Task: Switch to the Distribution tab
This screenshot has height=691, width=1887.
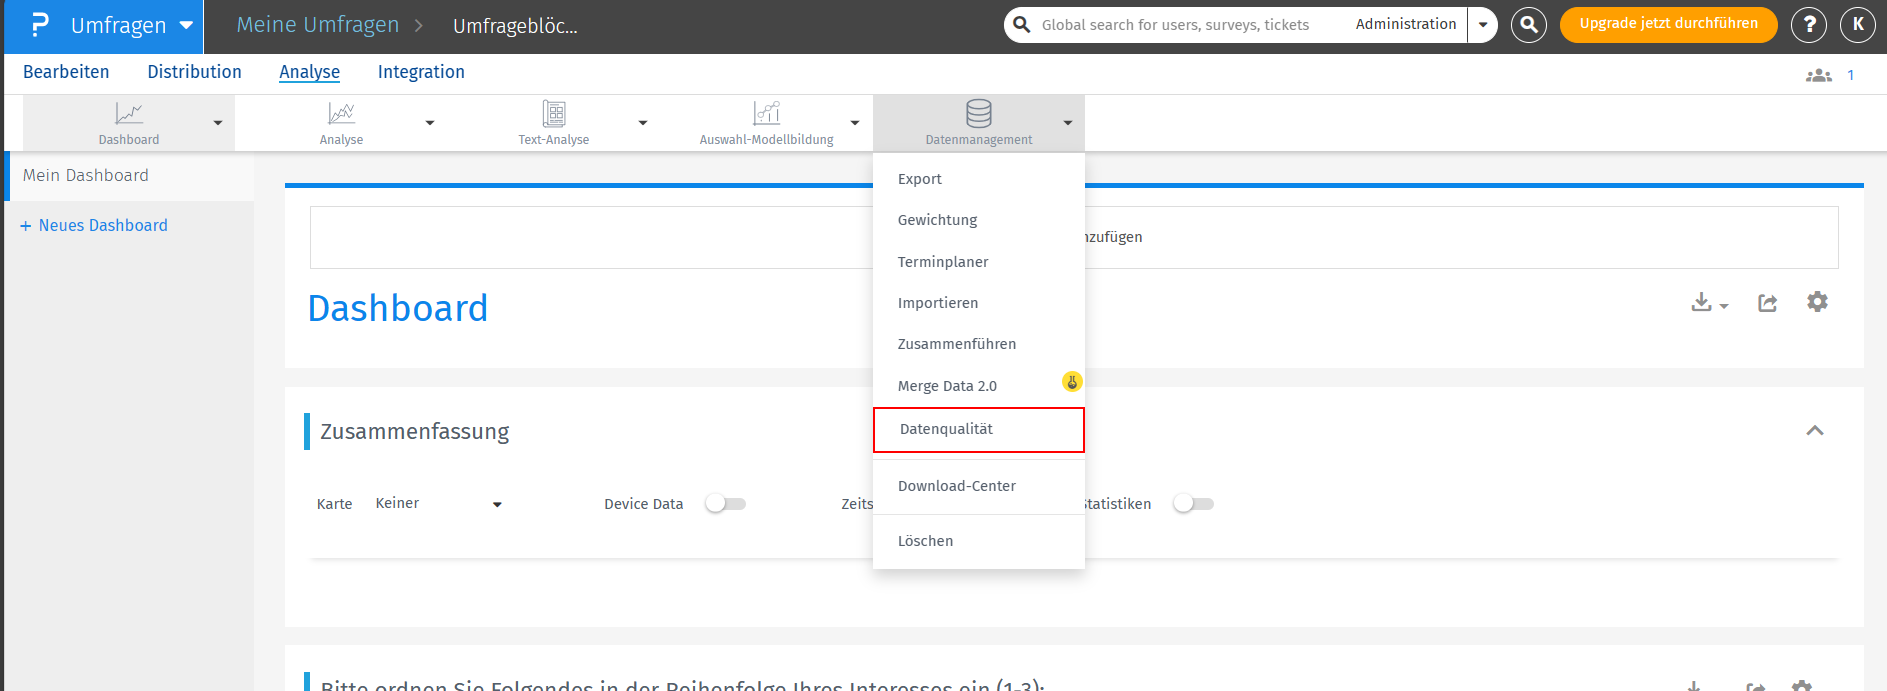Action: (194, 72)
